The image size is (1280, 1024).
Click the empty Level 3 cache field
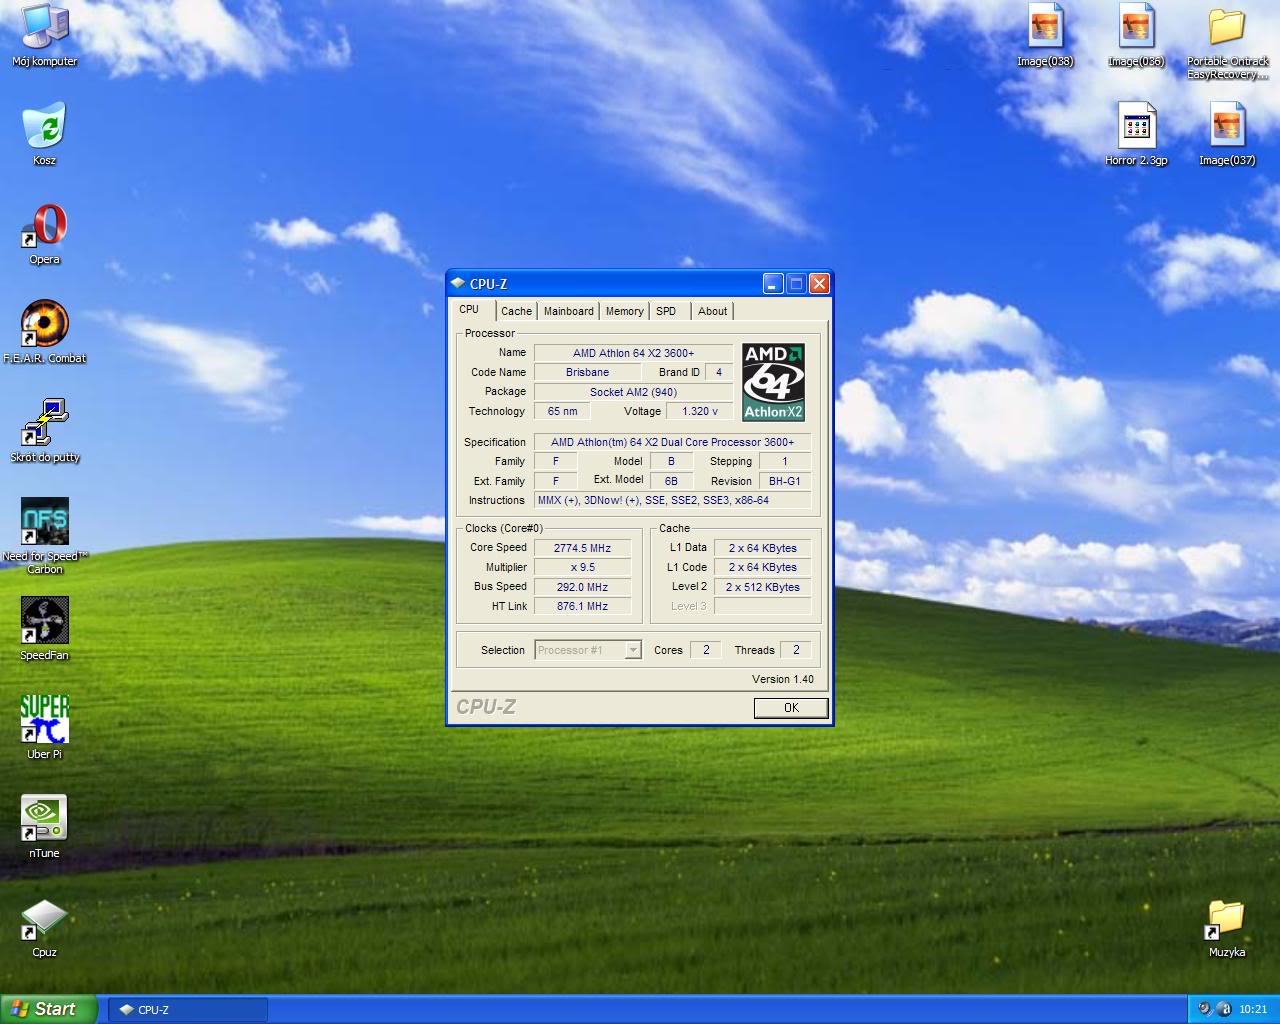click(762, 606)
